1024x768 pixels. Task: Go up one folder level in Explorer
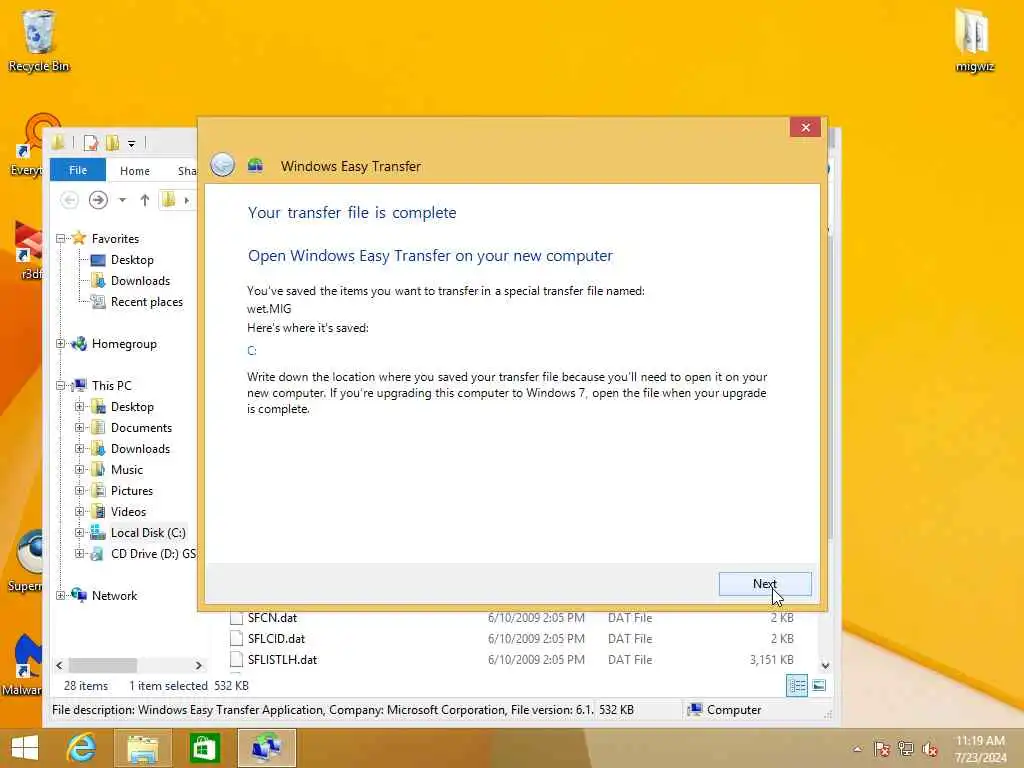click(x=144, y=200)
